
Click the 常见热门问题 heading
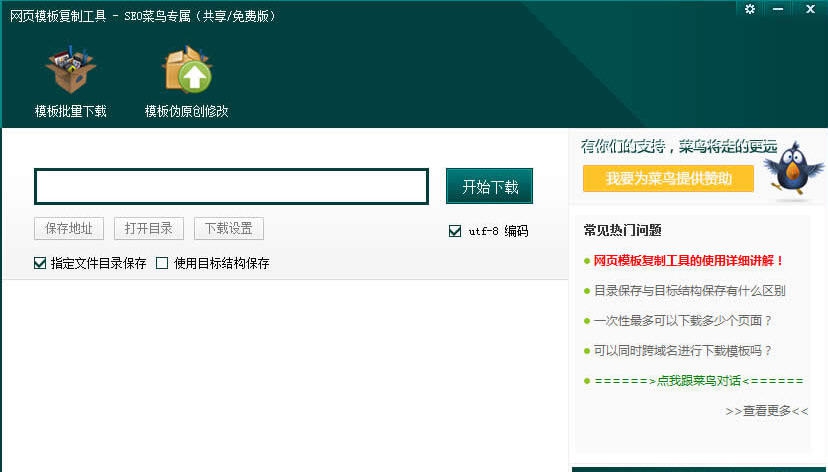point(623,230)
